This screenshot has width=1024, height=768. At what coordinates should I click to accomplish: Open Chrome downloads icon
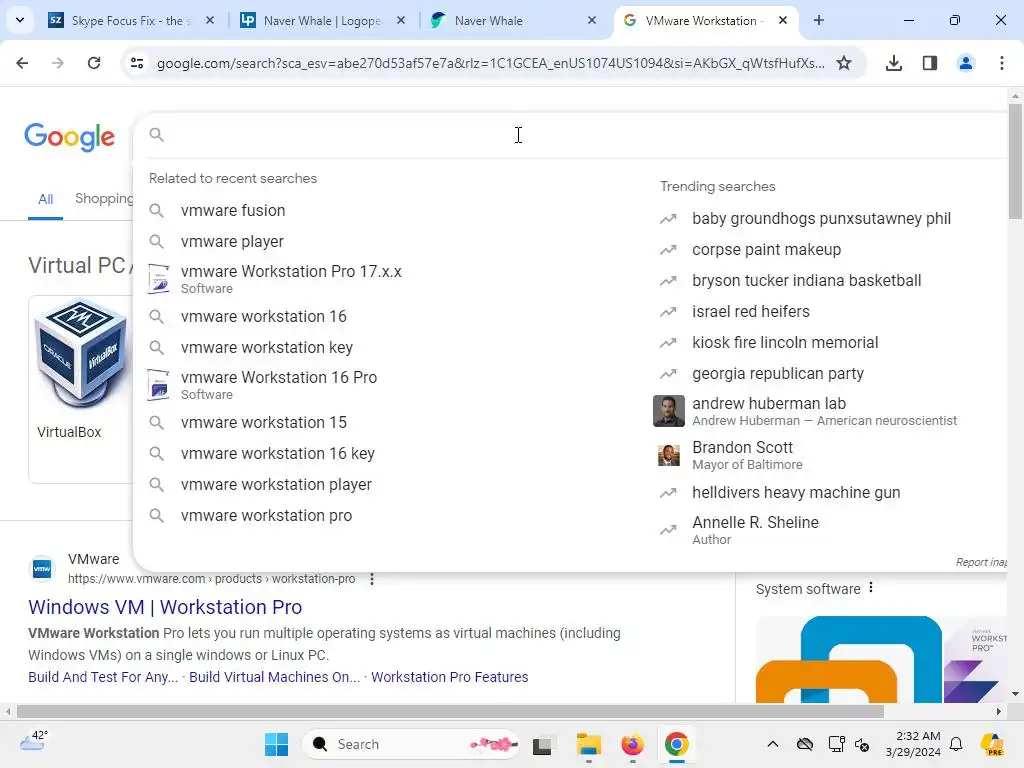click(894, 63)
